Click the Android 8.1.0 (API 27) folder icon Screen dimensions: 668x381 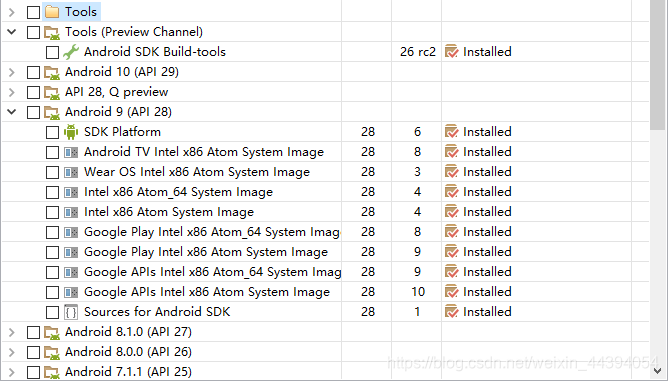(x=52, y=332)
